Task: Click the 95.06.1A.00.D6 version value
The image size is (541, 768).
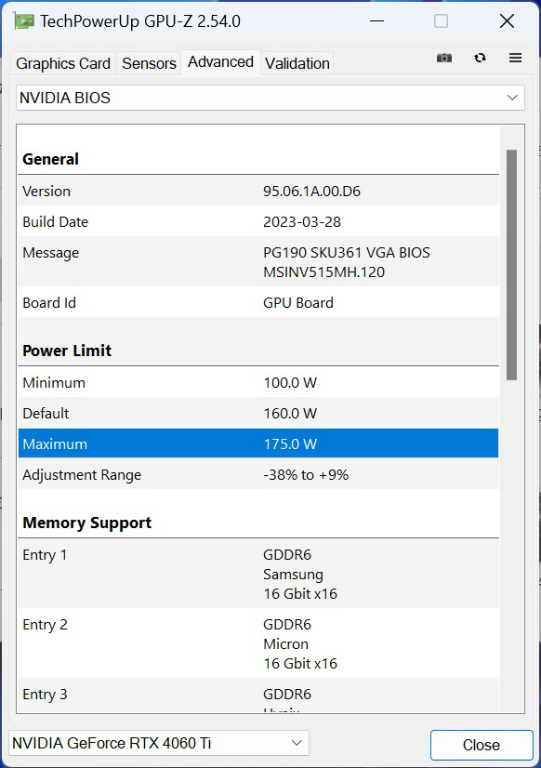Action: [x=312, y=191]
